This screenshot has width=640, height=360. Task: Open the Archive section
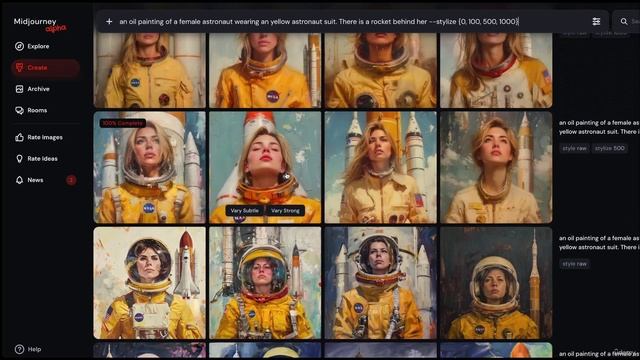click(38, 89)
